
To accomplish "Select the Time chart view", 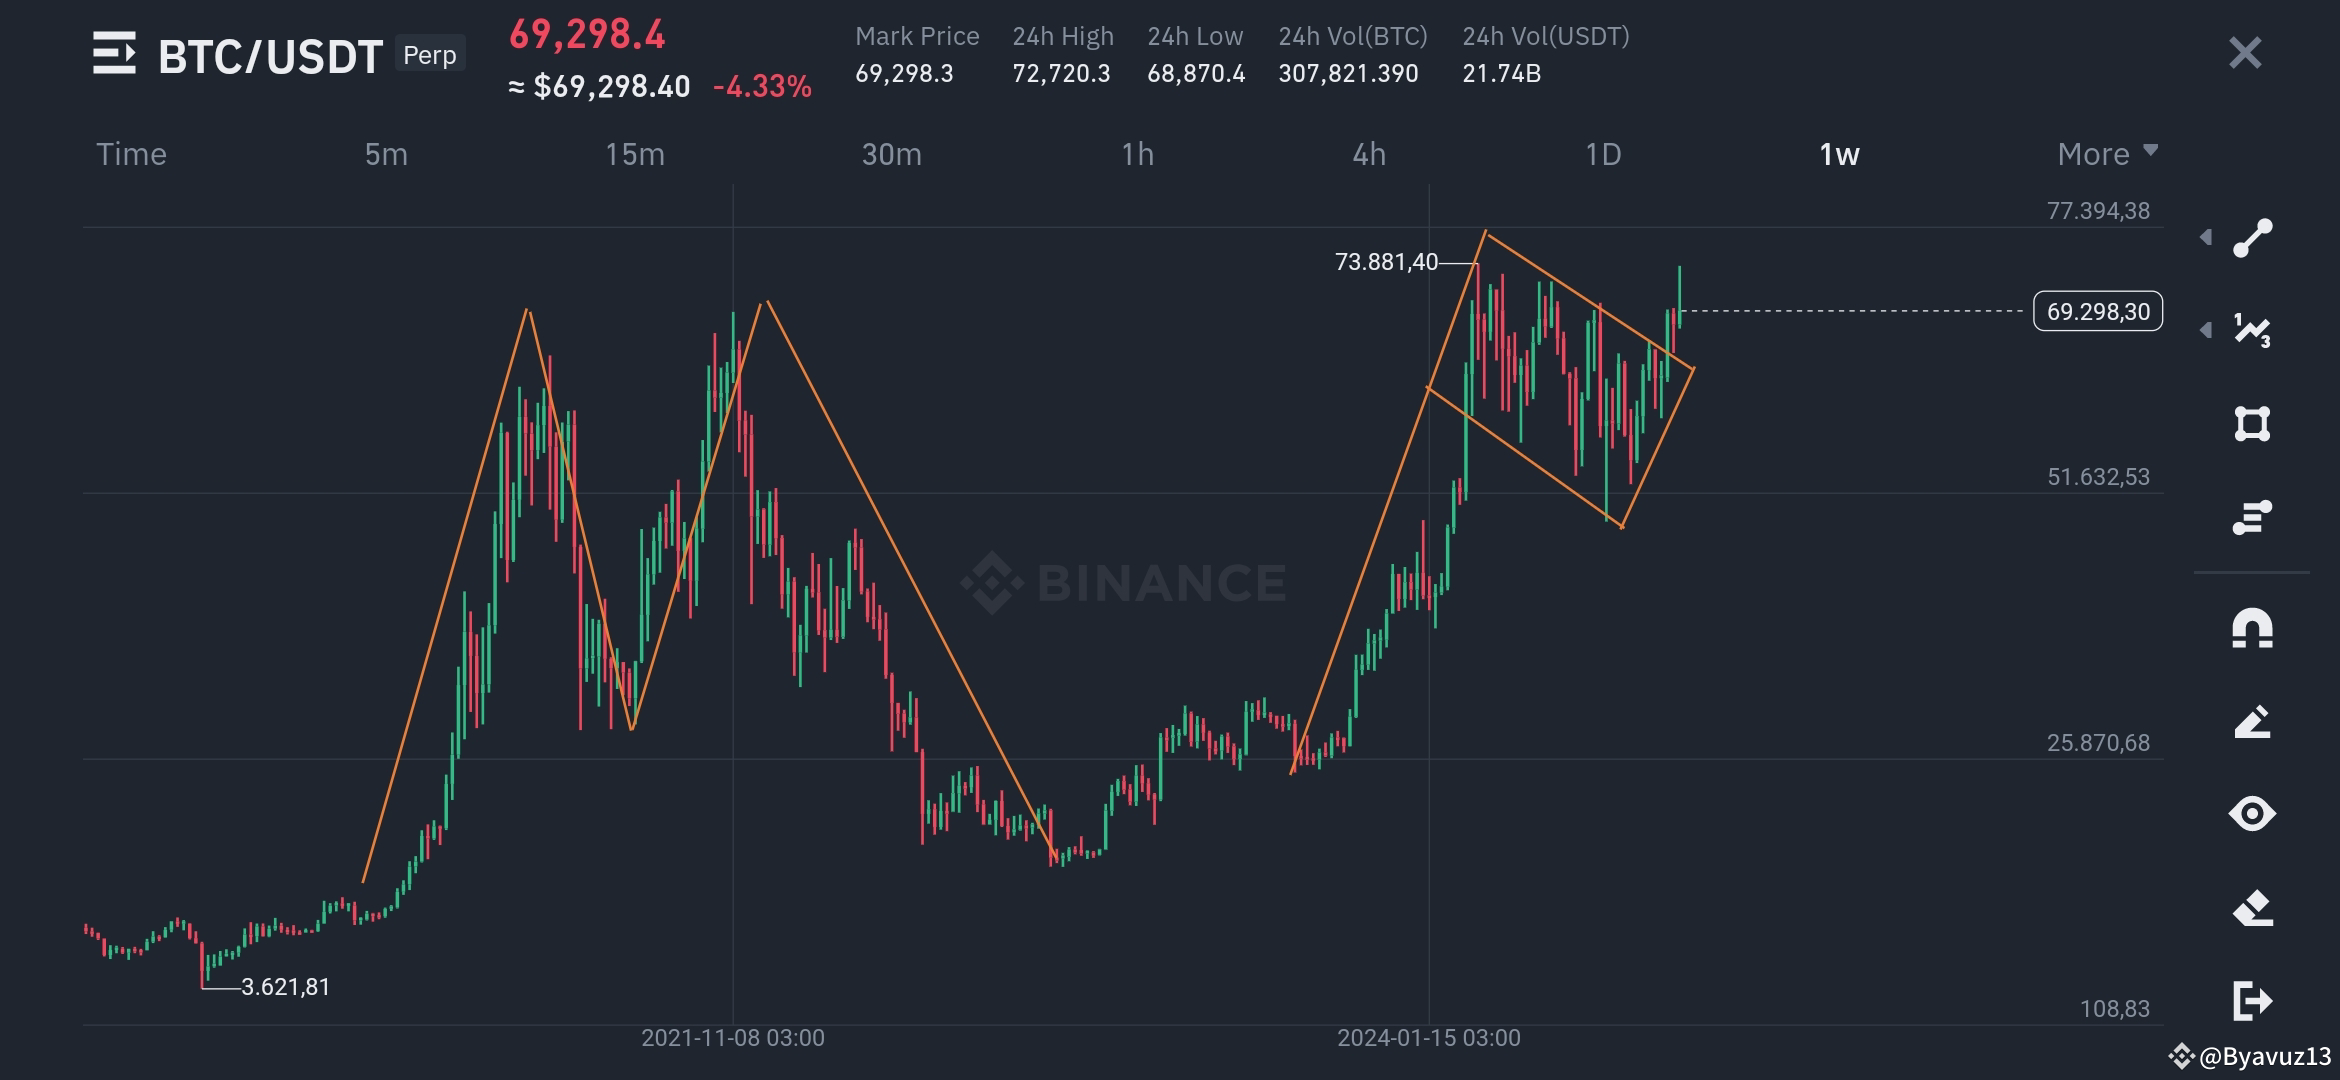I will pos(131,154).
